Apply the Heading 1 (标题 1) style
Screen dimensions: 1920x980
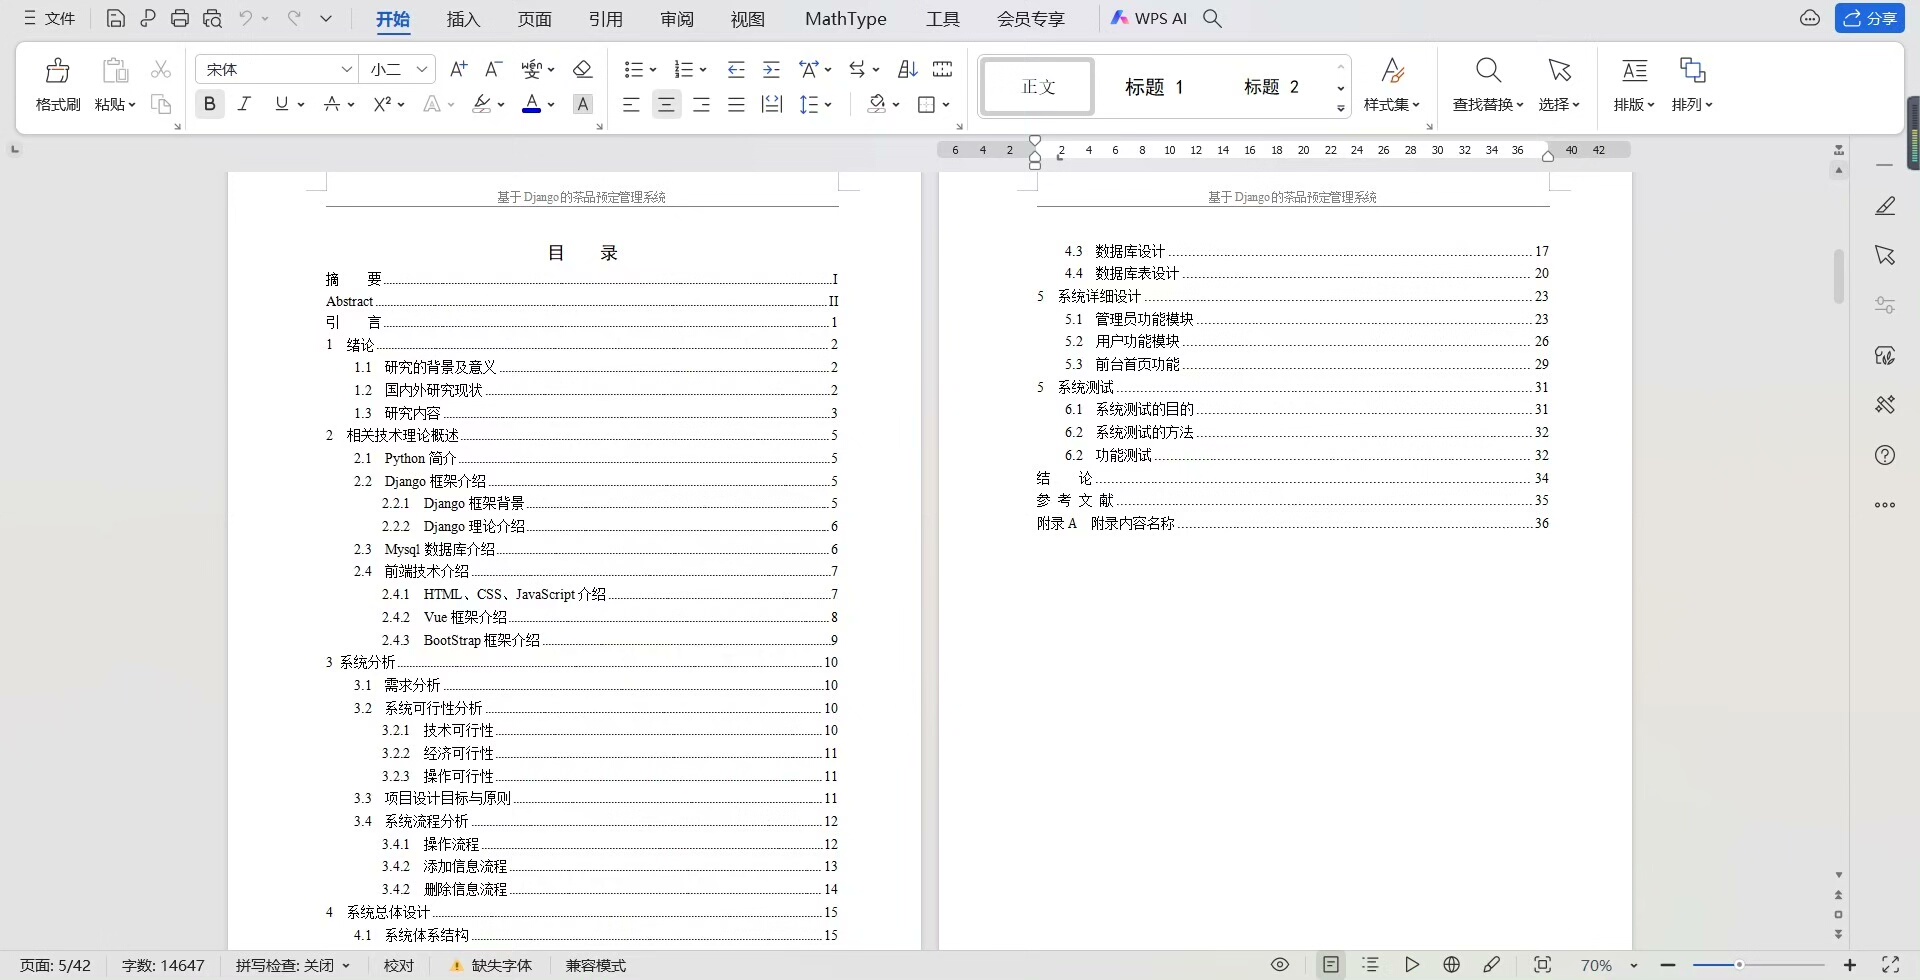(1154, 87)
